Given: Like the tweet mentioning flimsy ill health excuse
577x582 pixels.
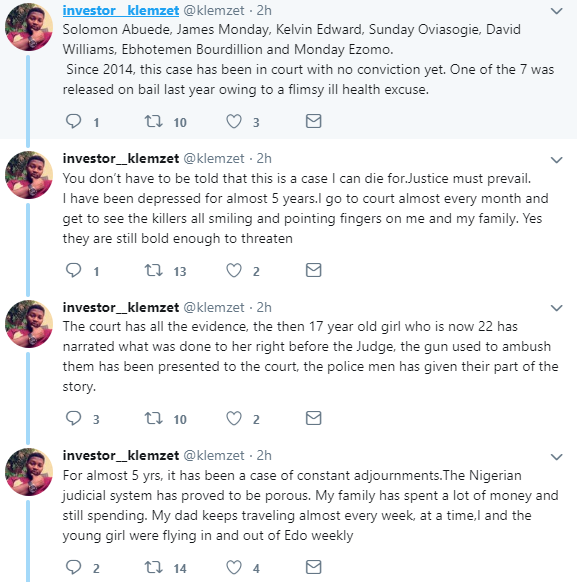Looking at the screenshot, I should [x=234, y=121].
